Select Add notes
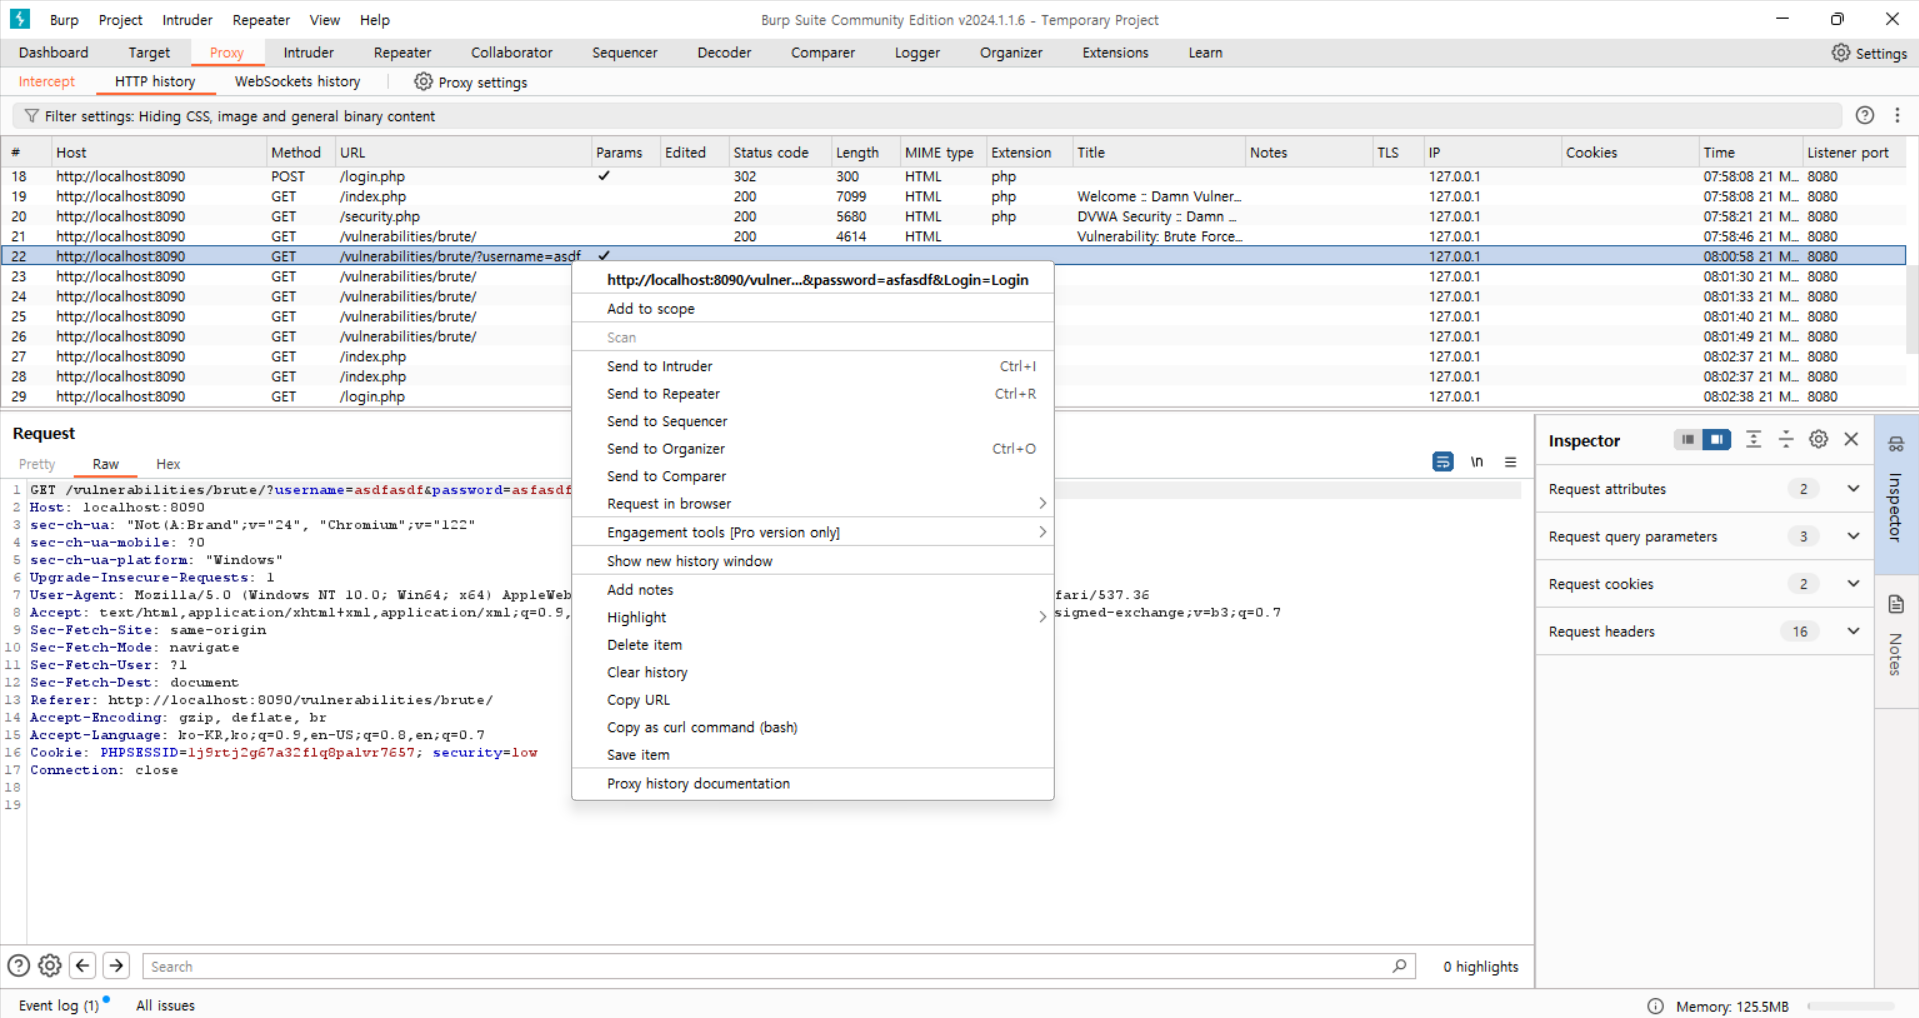 [x=813, y=590]
